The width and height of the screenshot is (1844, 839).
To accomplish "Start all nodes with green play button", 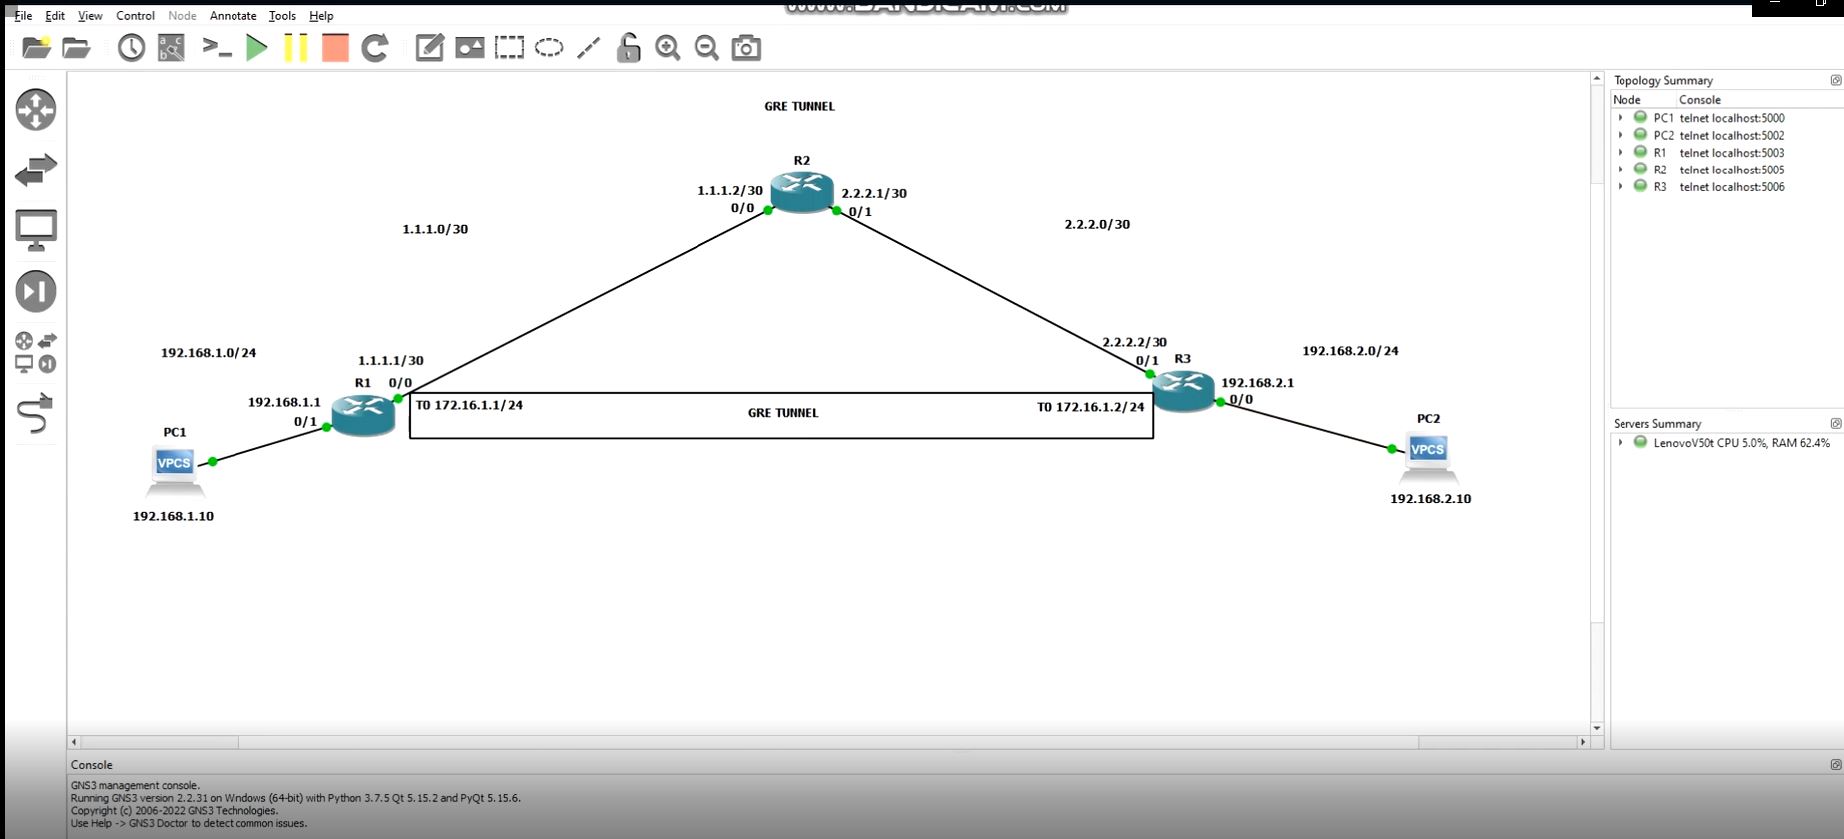I will click(257, 47).
